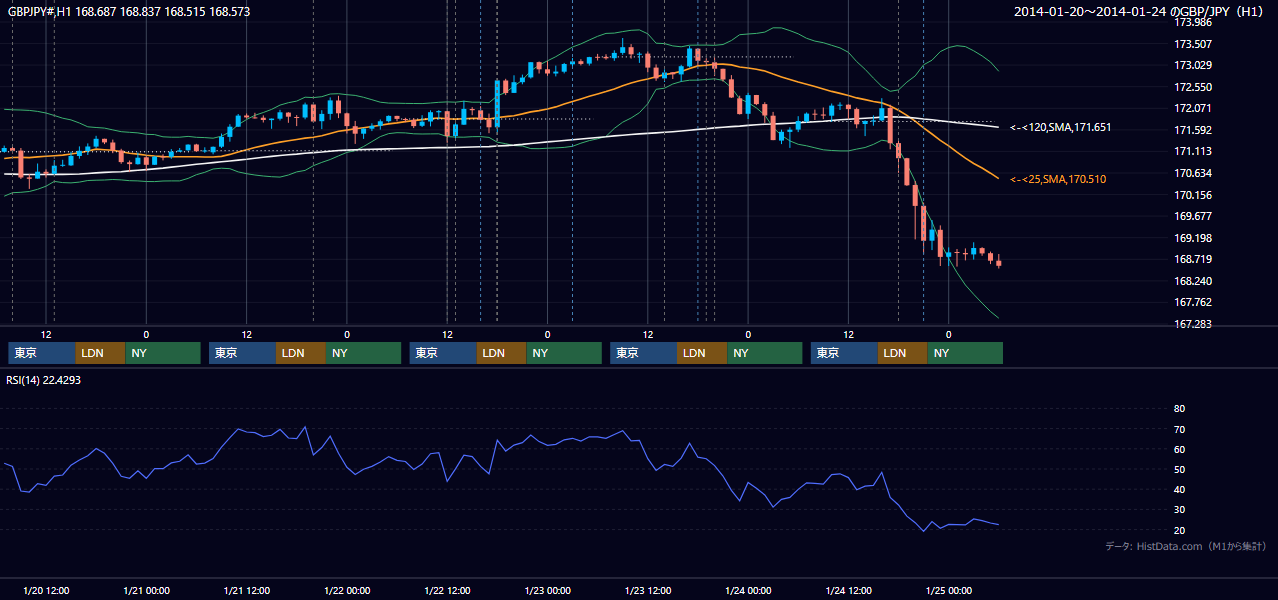Select the 1/22 00:00 date label
The image size is (1278, 600).
click(x=346, y=590)
